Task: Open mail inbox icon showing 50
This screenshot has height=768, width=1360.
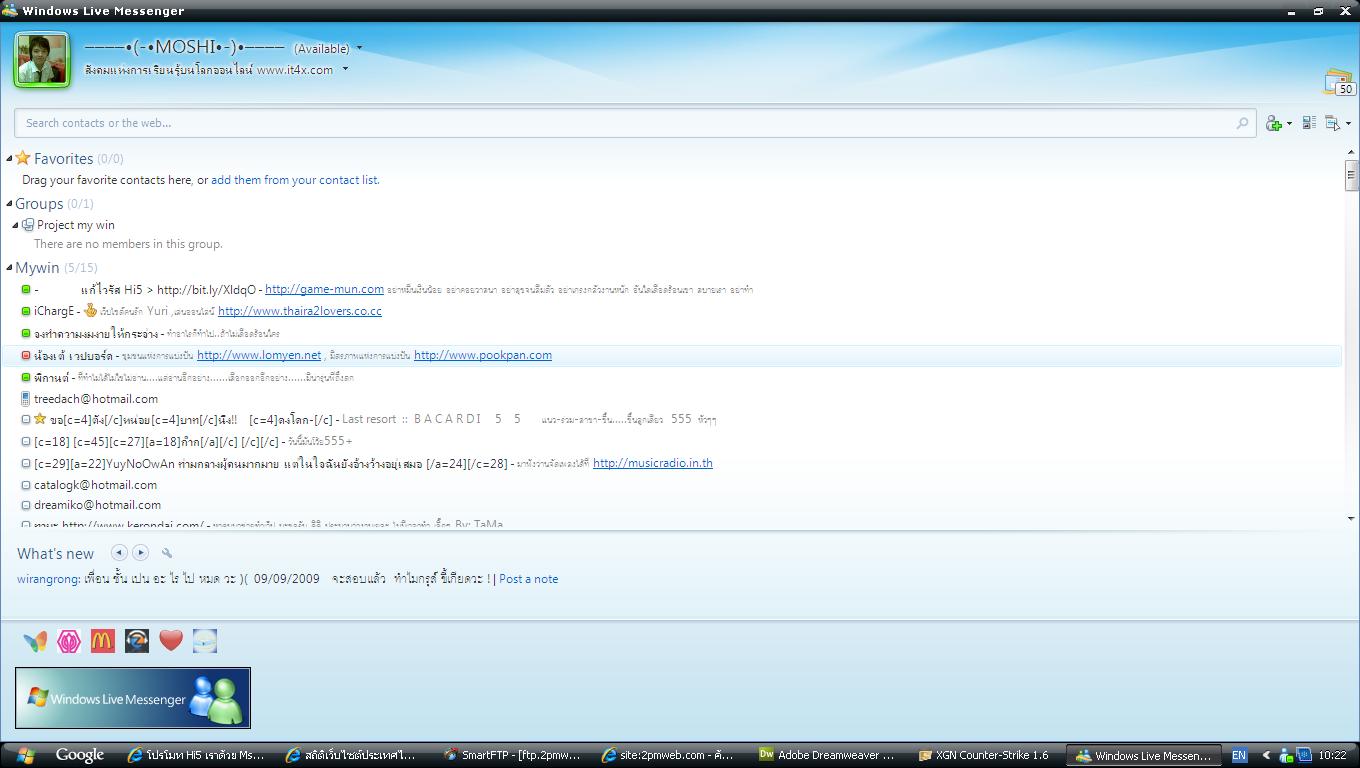Action: point(1339,82)
